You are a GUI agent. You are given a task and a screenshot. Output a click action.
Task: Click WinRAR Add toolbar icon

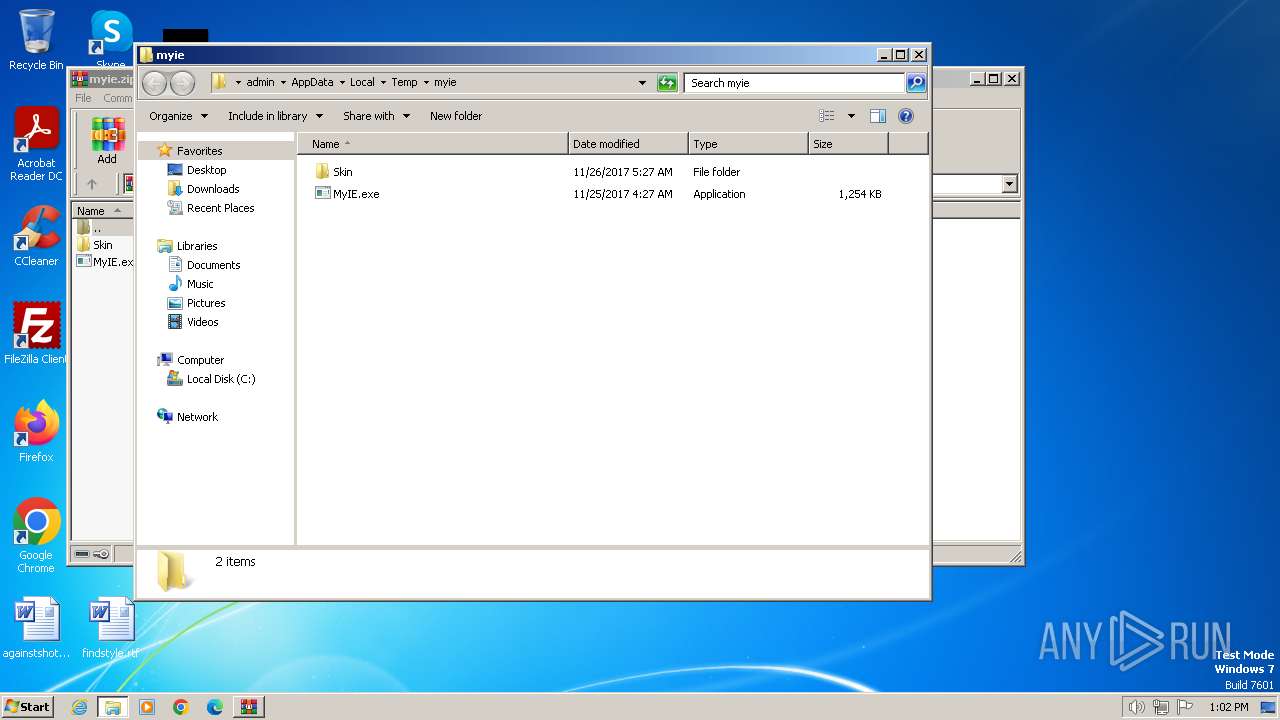coord(107,141)
